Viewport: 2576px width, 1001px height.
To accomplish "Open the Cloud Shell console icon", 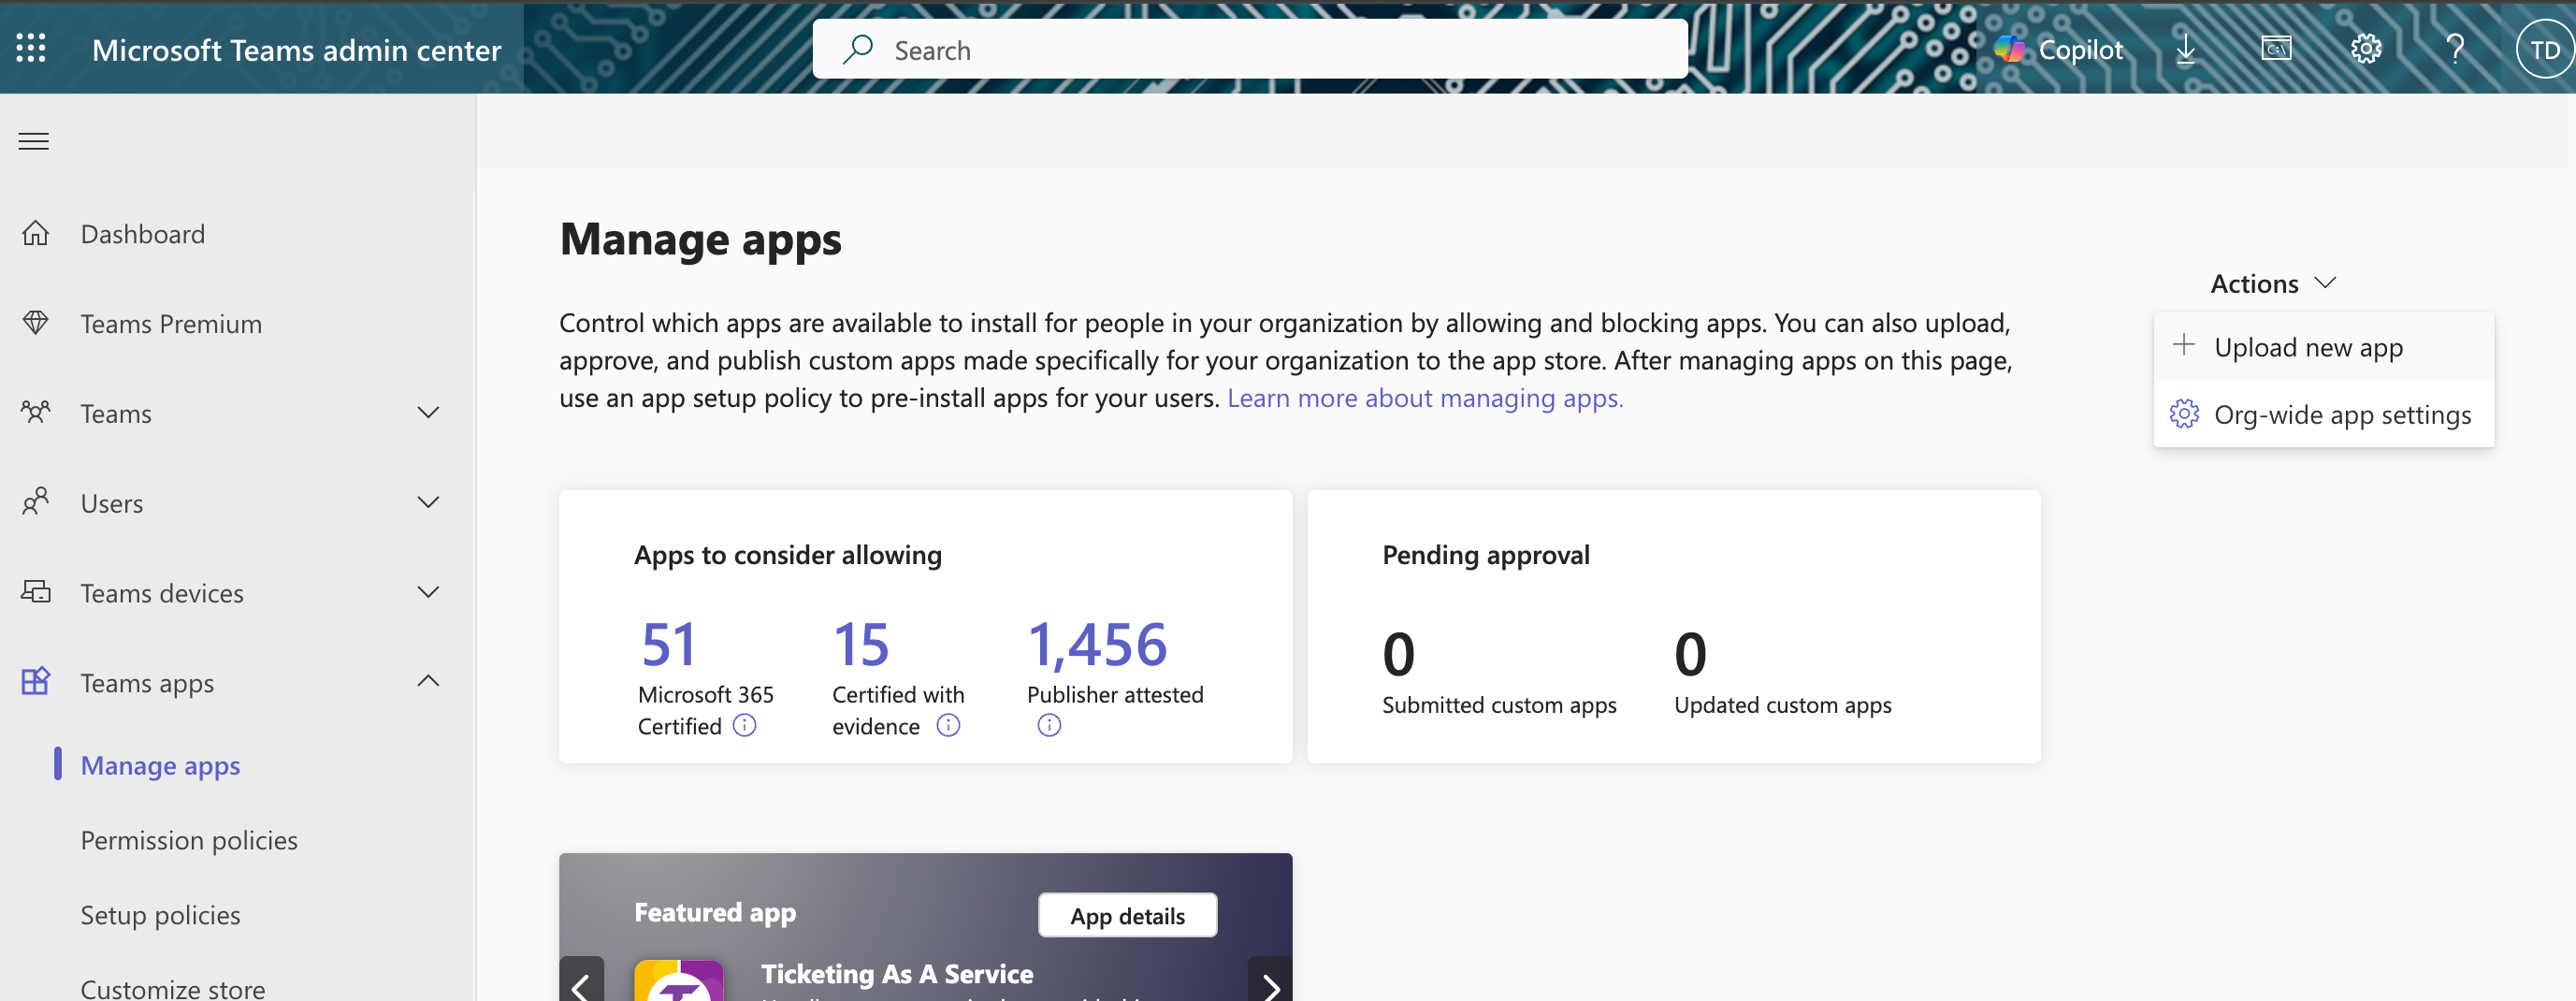I will coord(2276,48).
